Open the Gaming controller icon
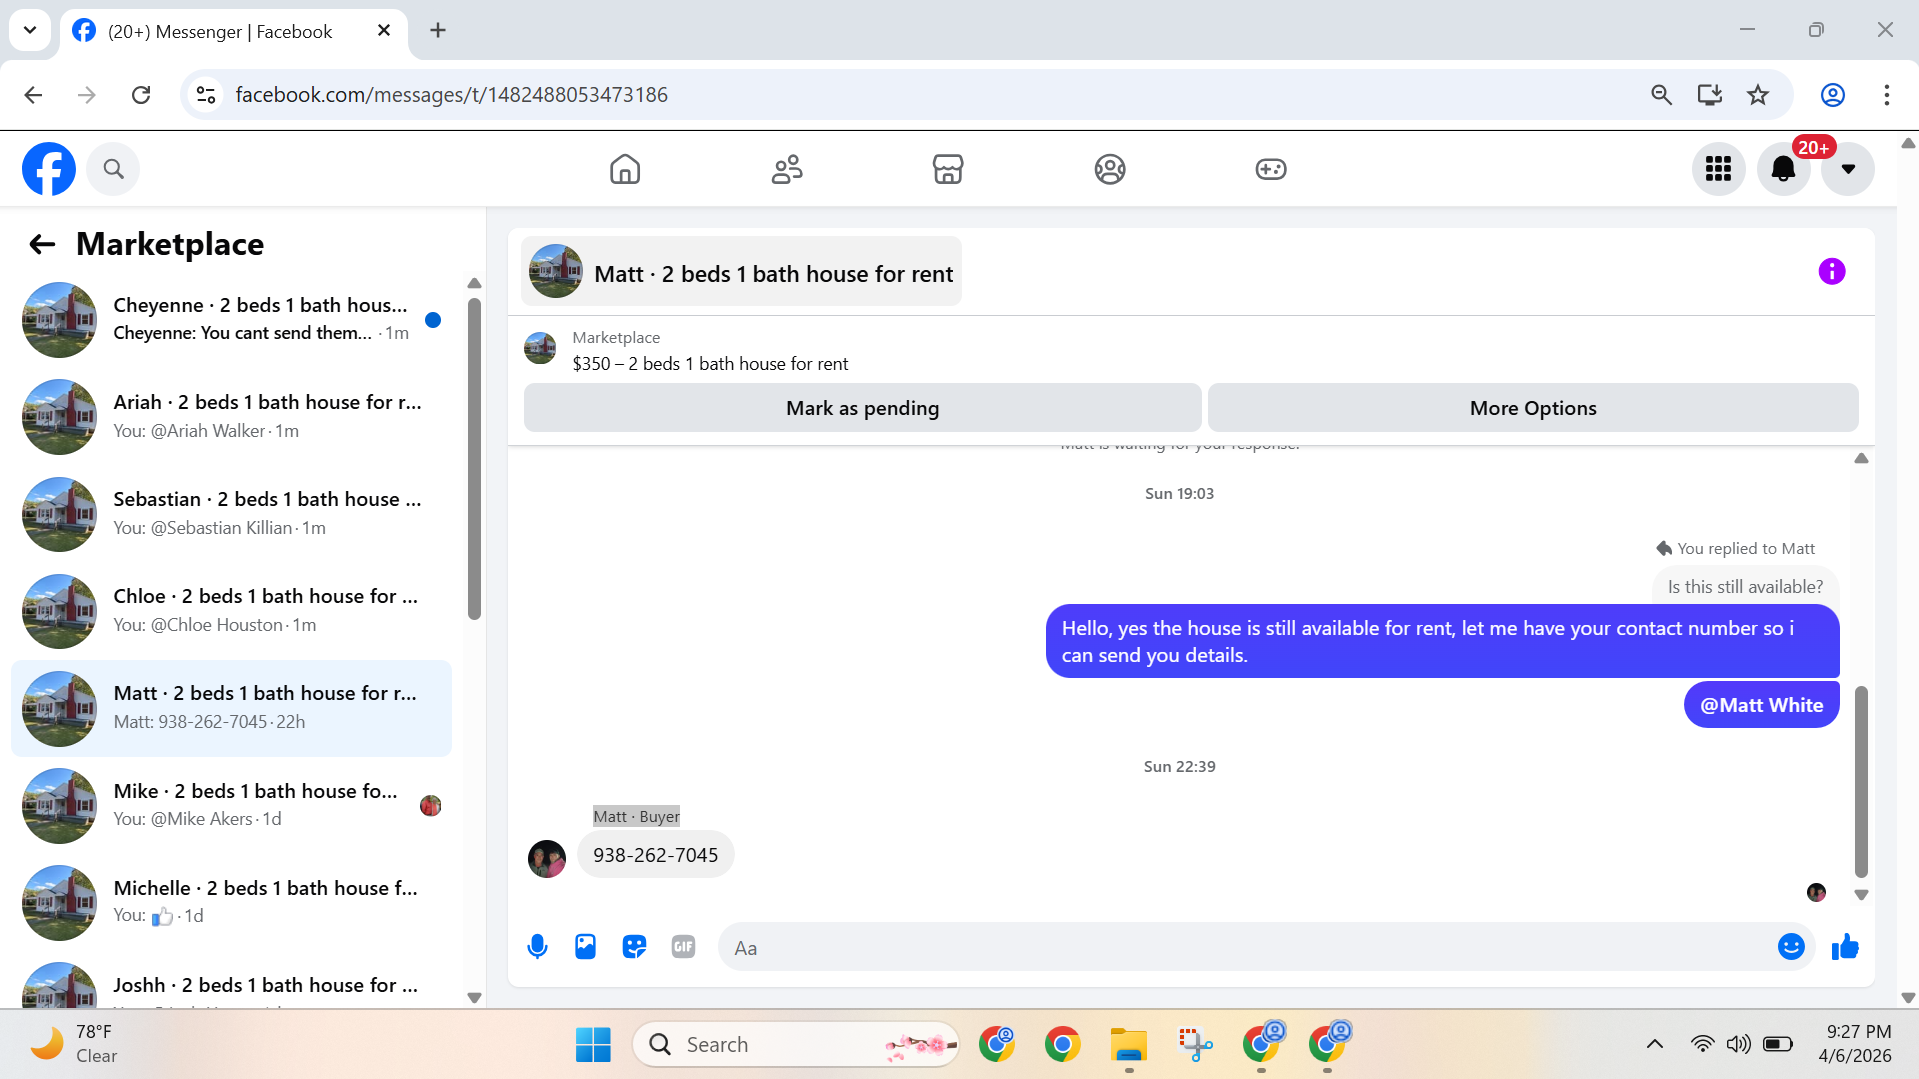This screenshot has width=1919, height=1079. coord(1271,169)
